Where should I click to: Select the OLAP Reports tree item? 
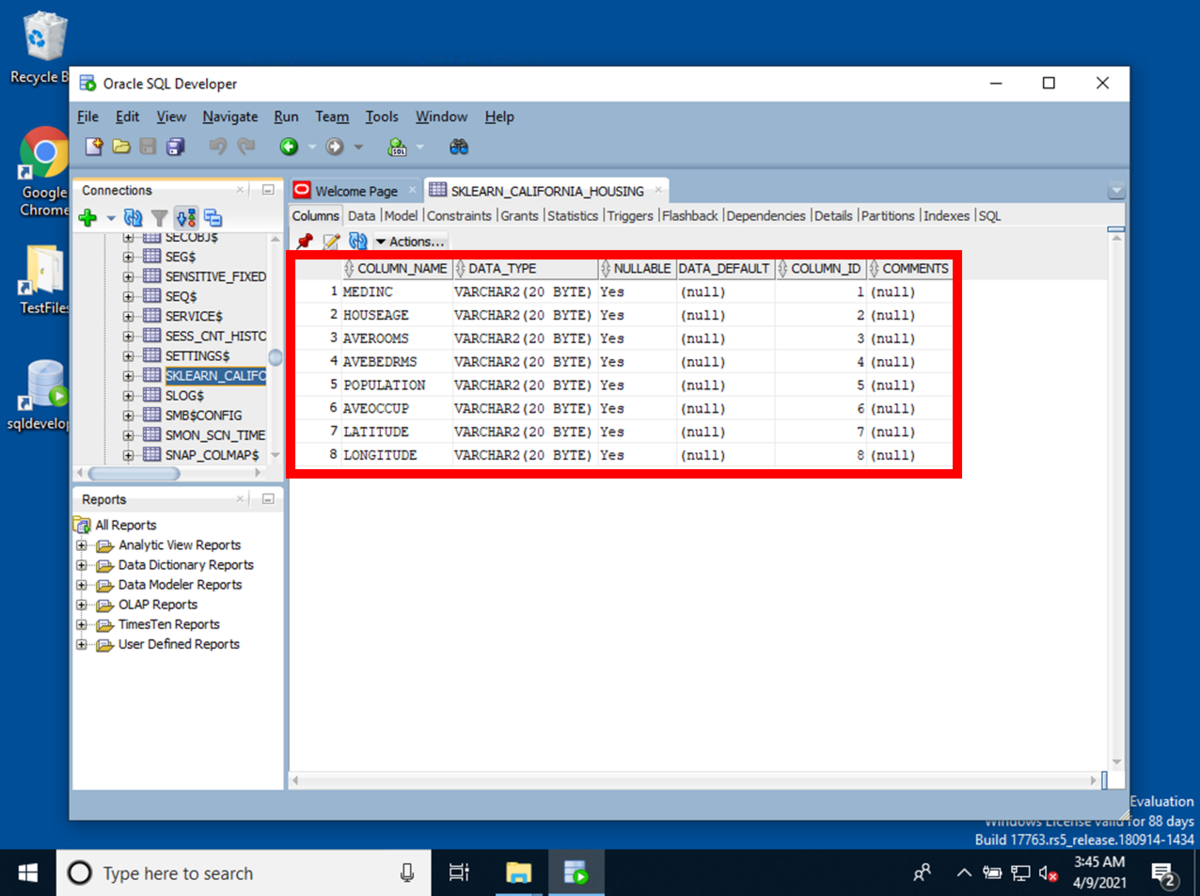coord(158,605)
